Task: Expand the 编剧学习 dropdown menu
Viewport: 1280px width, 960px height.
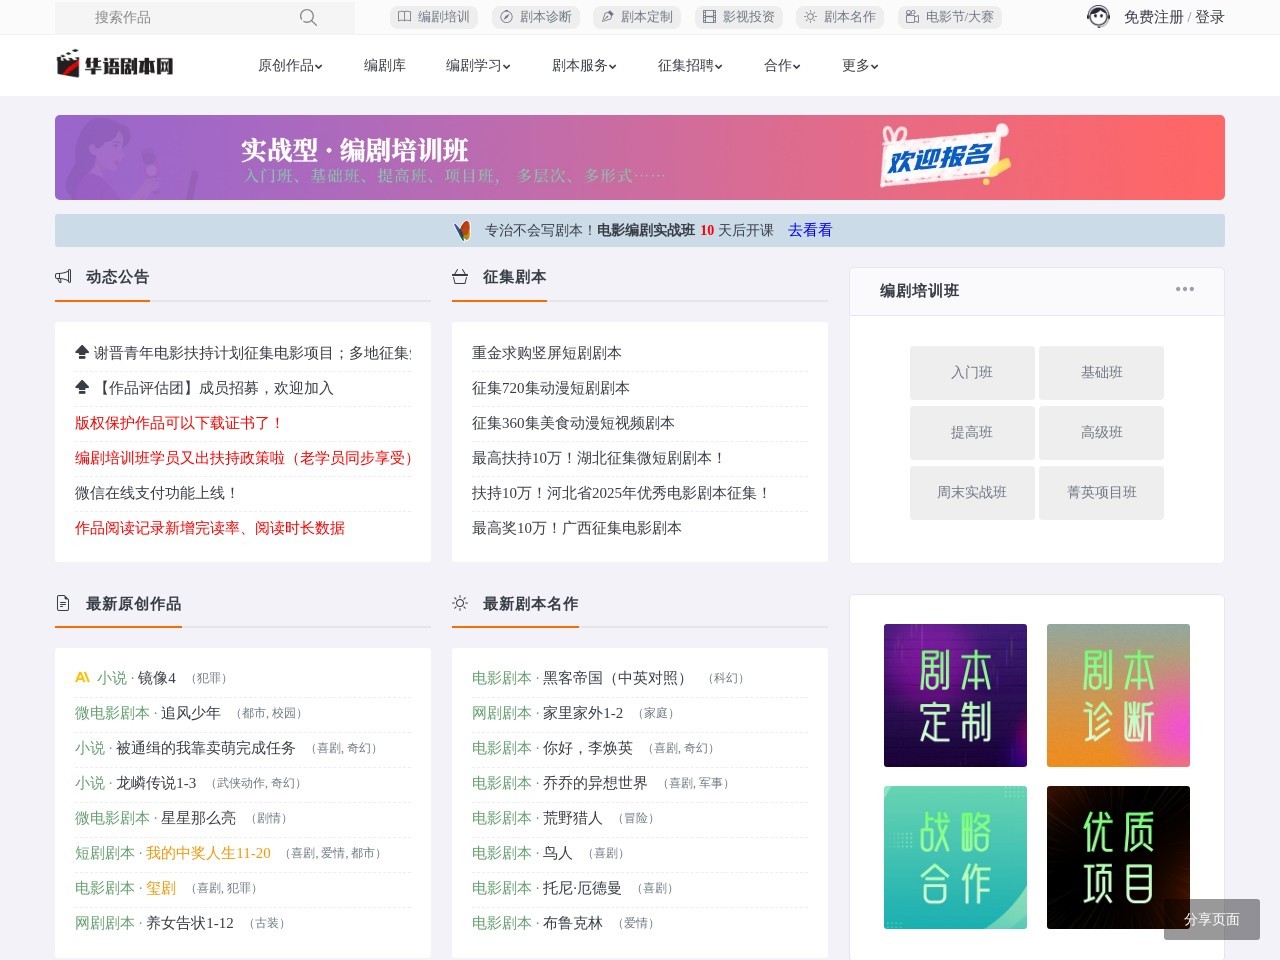Action: (478, 66)
